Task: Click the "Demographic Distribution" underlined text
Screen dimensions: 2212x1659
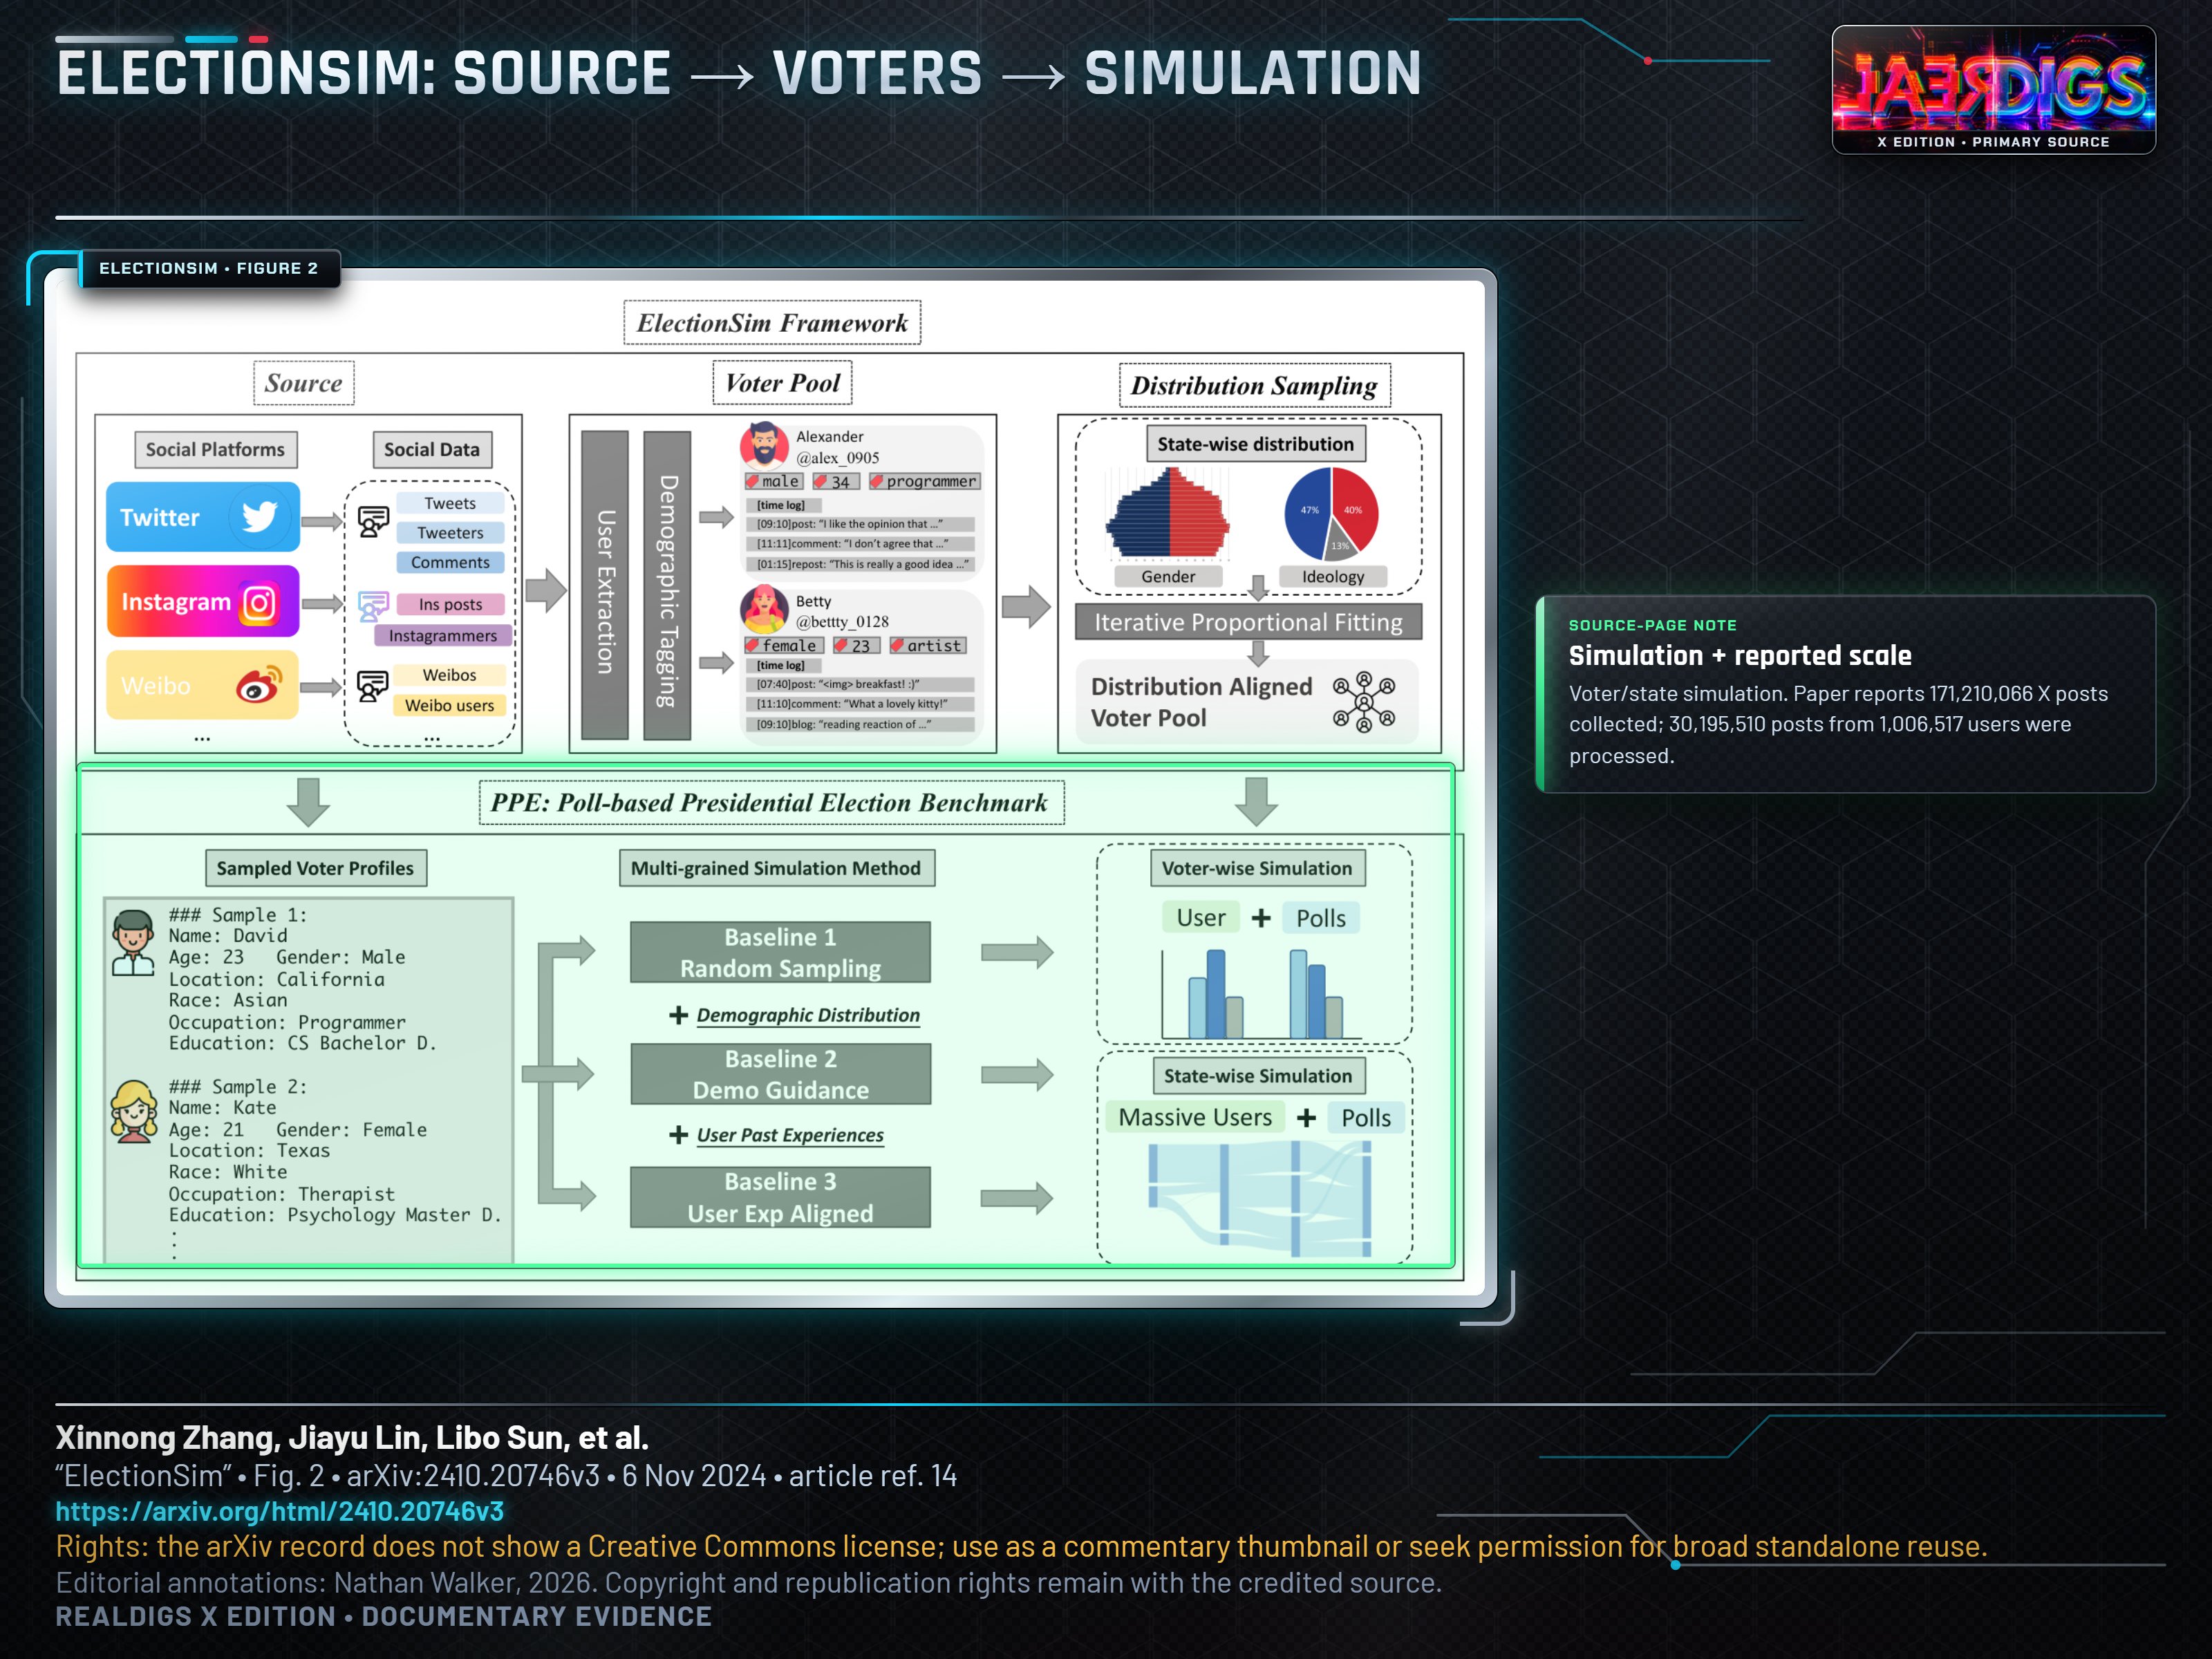Action: [808, 1015]
